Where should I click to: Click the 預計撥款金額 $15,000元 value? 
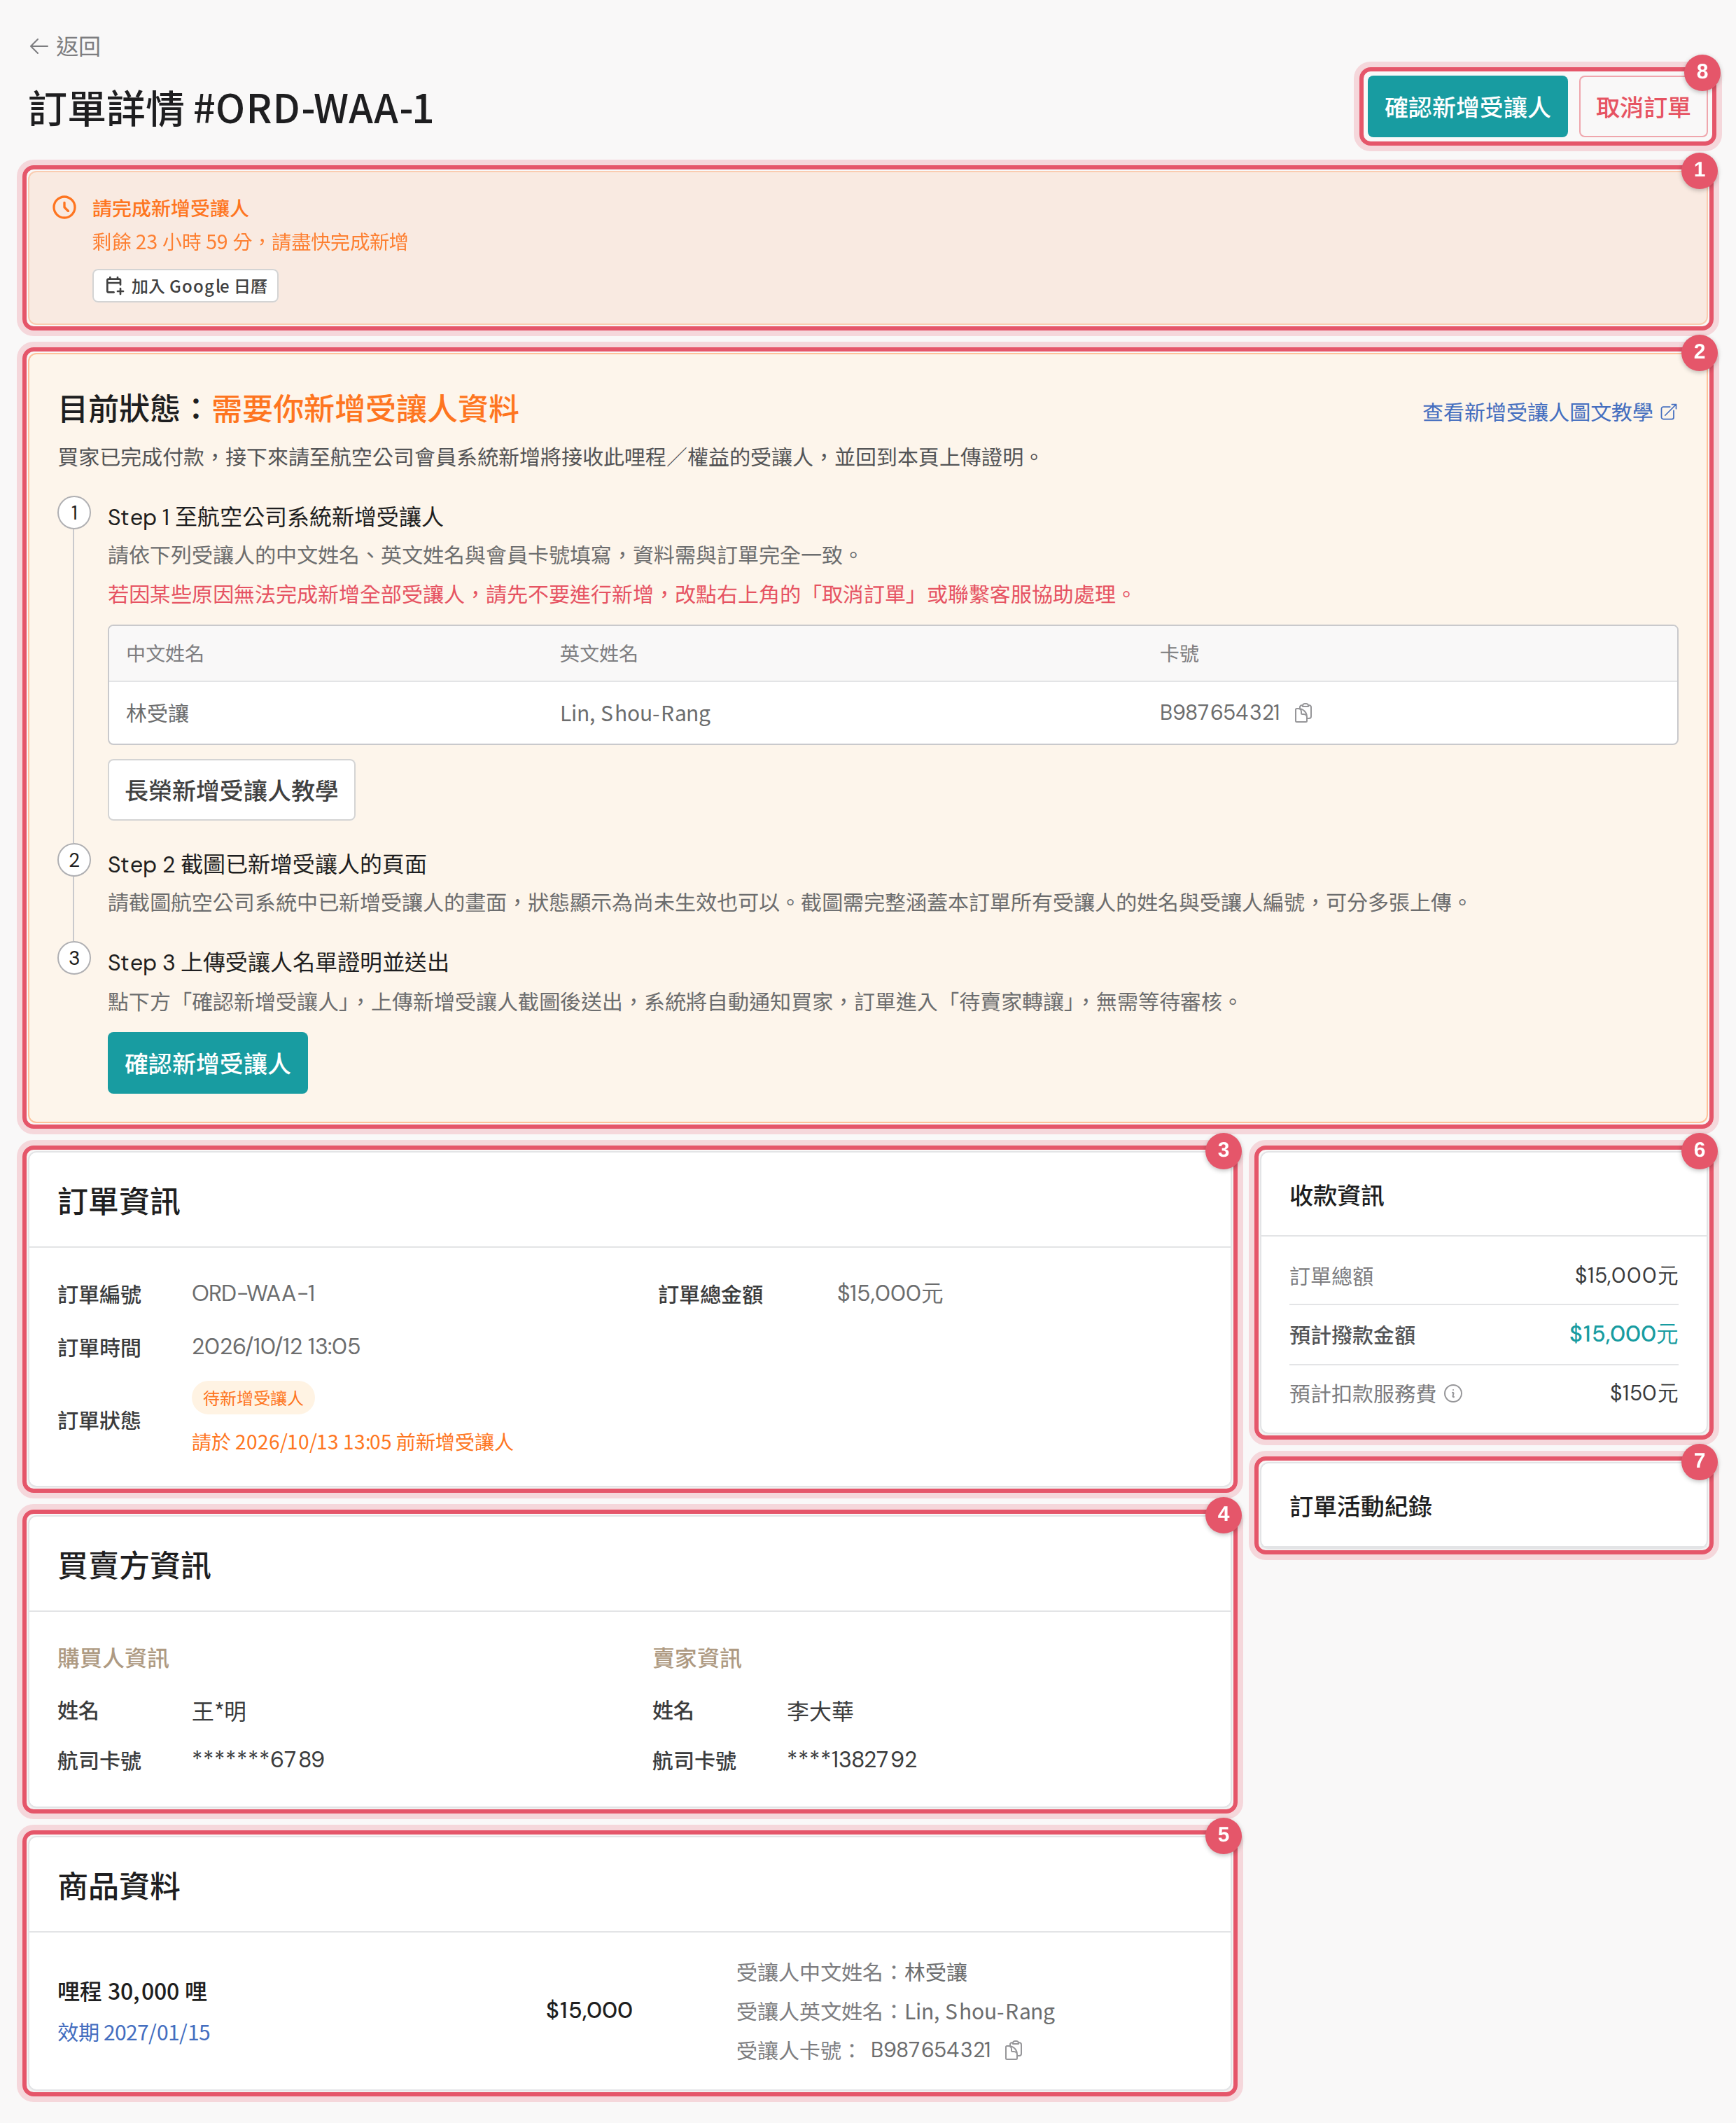click(1623, 1334)
